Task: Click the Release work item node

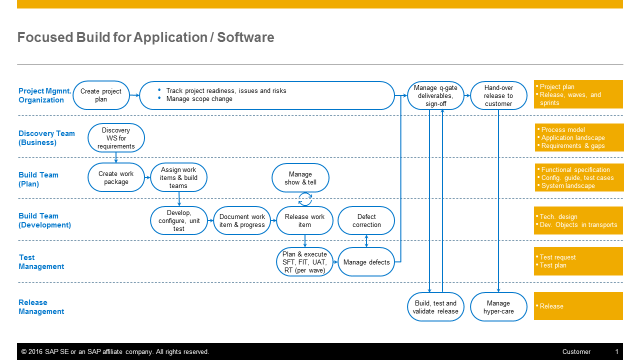Action: pyautogui.click(x=304, y=220)
